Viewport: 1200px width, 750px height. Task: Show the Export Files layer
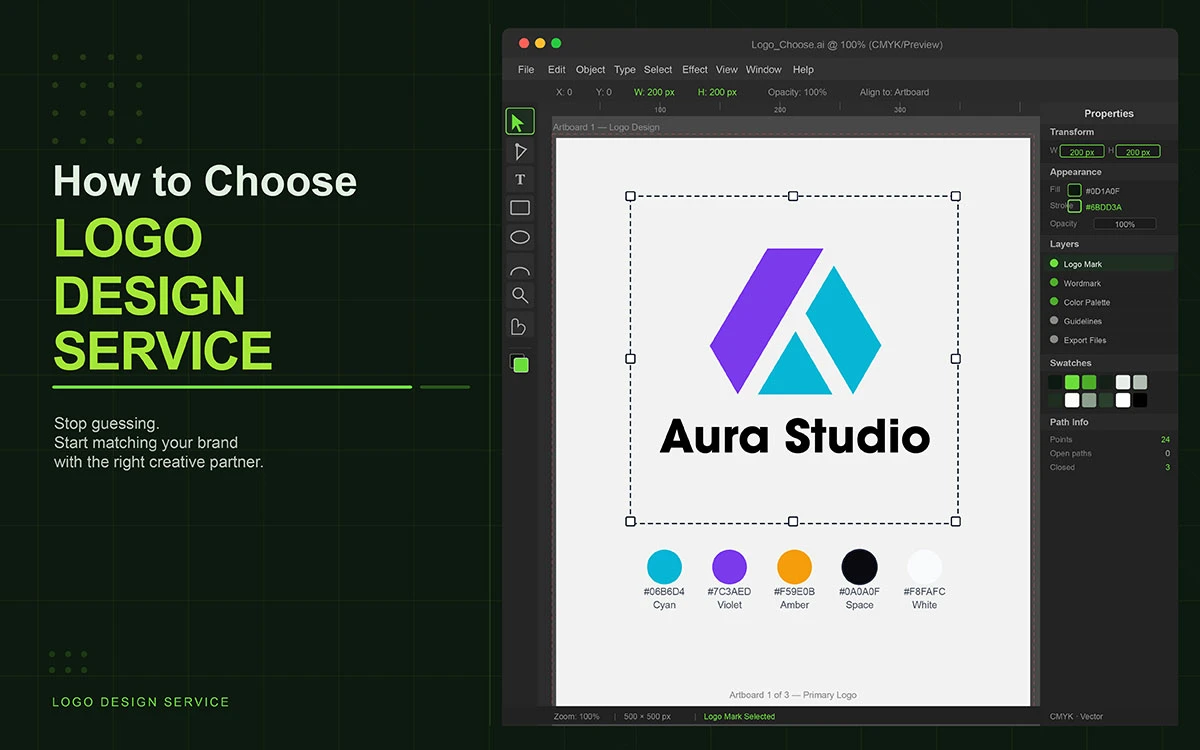[x=1054, y=340]
